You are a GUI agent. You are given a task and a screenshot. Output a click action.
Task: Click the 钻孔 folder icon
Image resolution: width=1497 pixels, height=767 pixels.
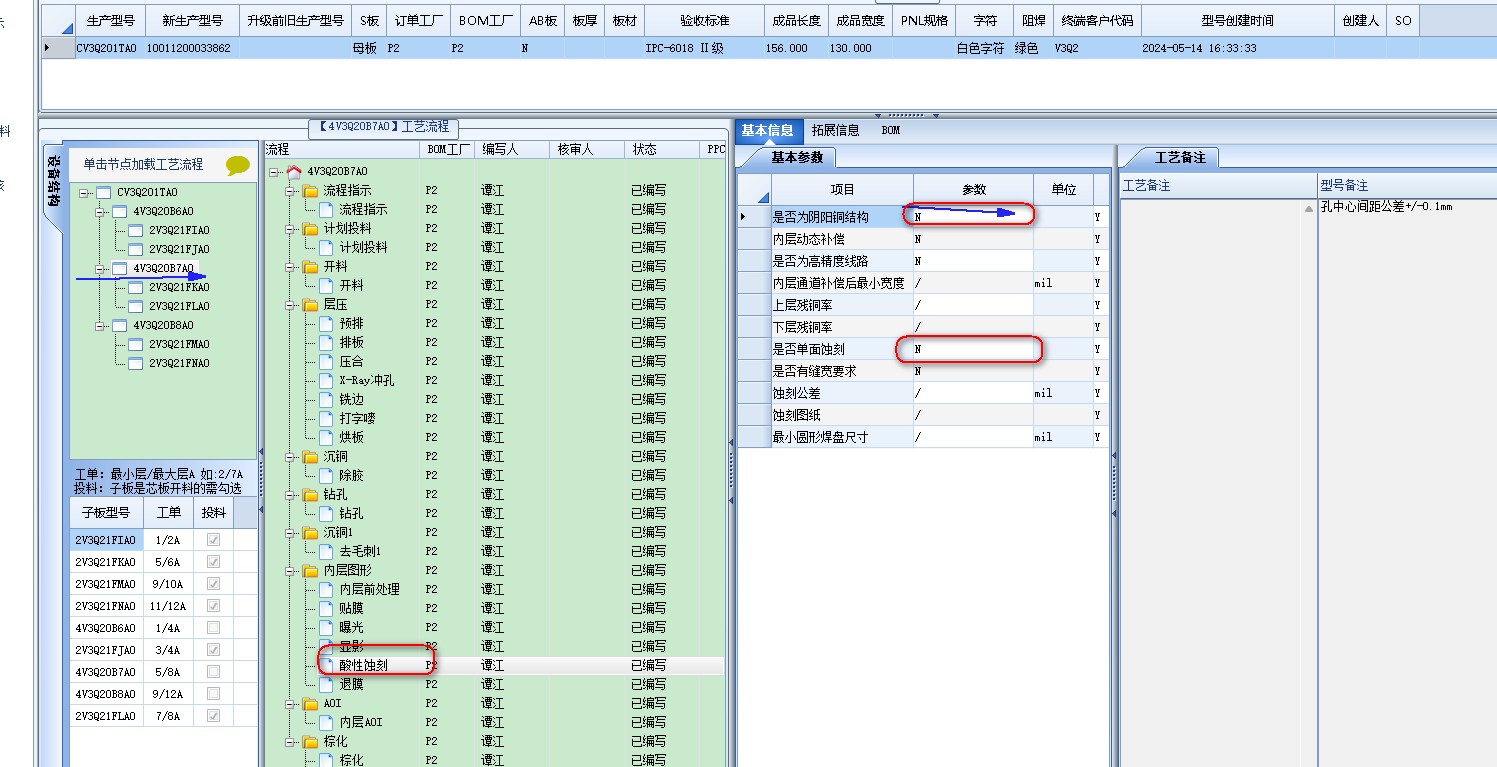pyautogui.click(x=310, y=495)
